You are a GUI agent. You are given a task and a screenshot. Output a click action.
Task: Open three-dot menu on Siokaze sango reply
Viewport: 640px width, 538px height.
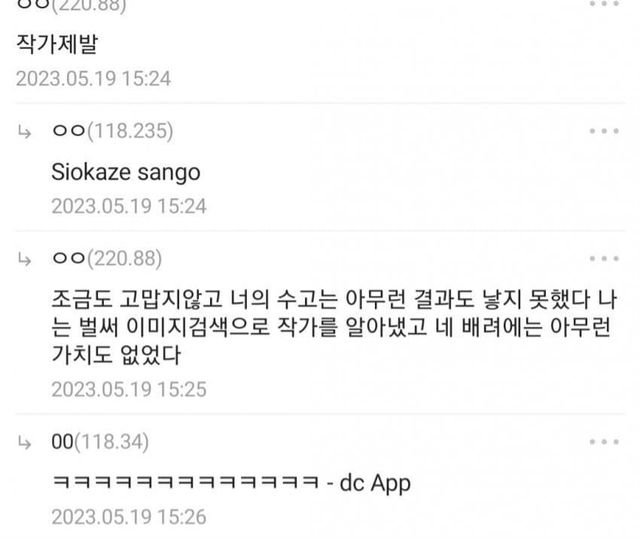tap(604, 131)
